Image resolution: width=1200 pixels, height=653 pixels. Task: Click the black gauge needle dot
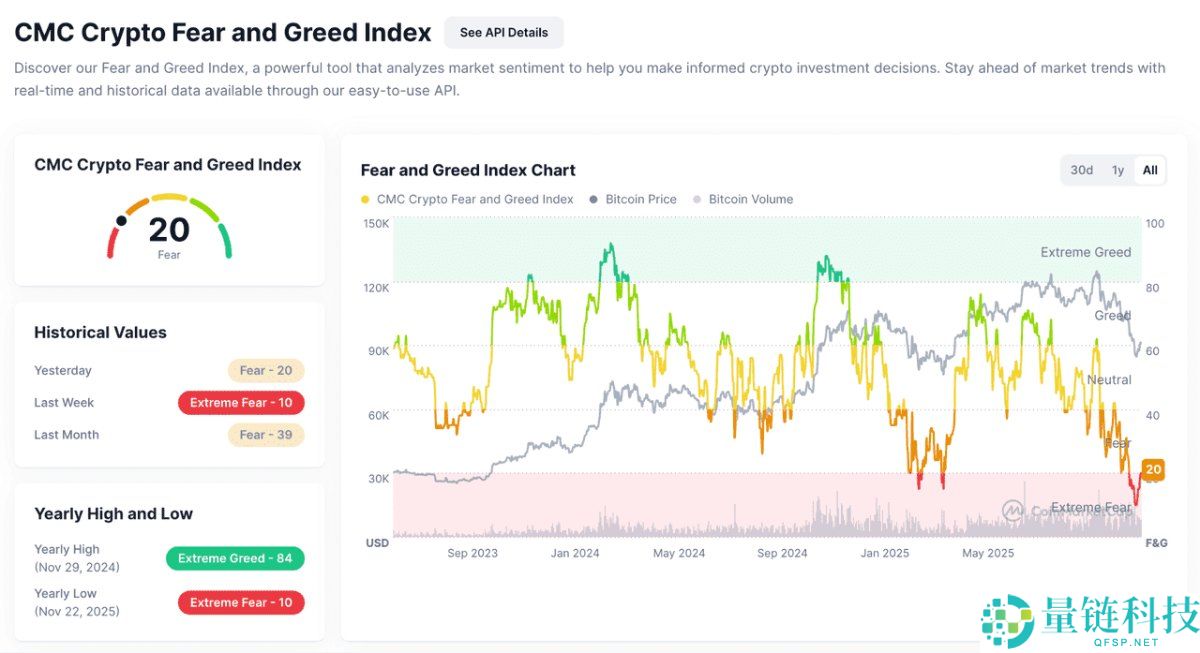click(x=122, y=220)
